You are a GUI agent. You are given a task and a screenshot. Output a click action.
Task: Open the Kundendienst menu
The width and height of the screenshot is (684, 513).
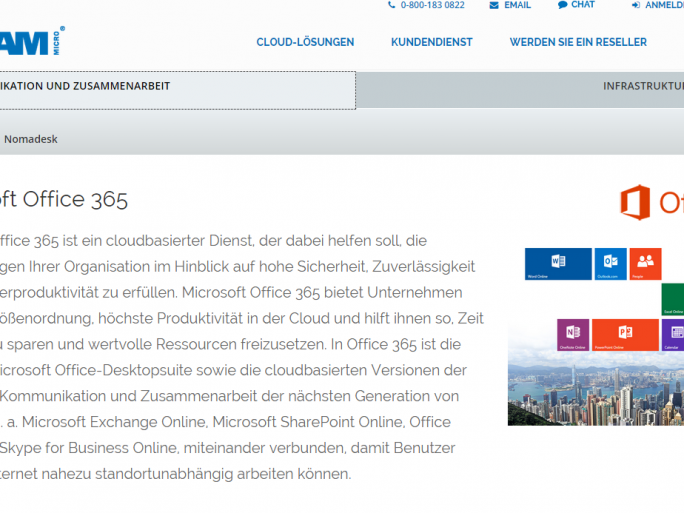(x=431, y=42)
